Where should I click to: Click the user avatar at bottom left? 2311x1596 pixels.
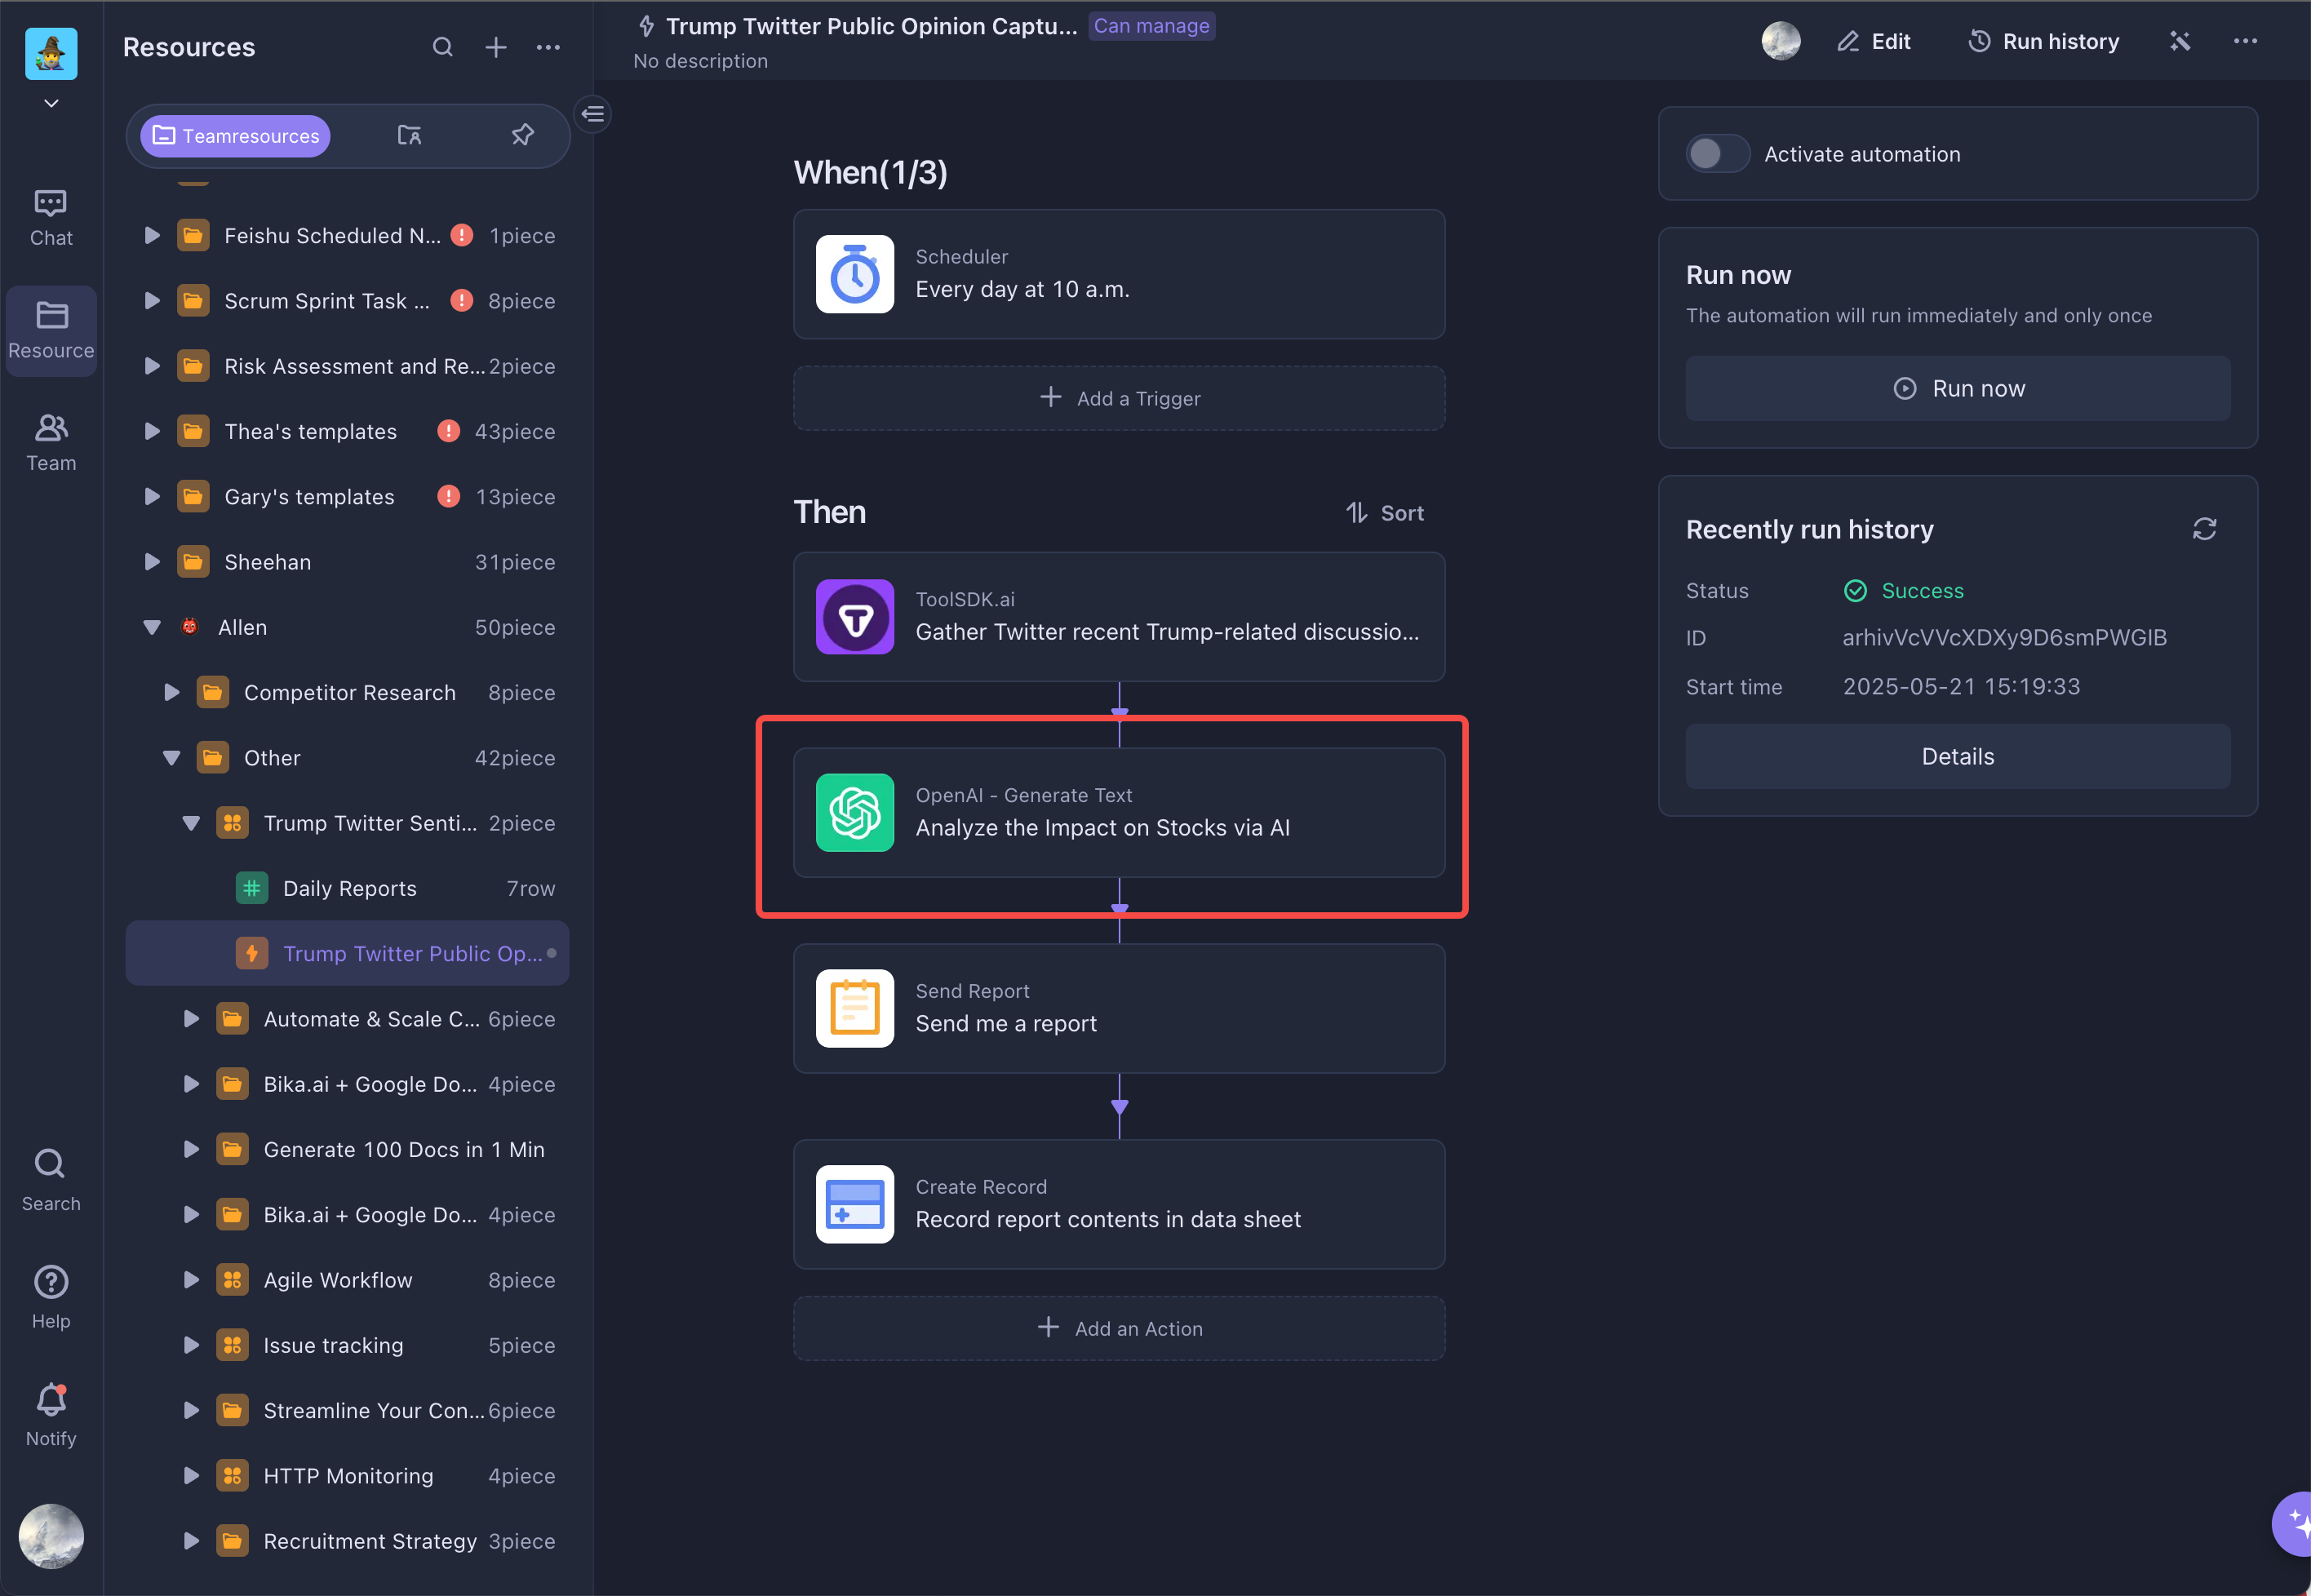pos(51,1535)
